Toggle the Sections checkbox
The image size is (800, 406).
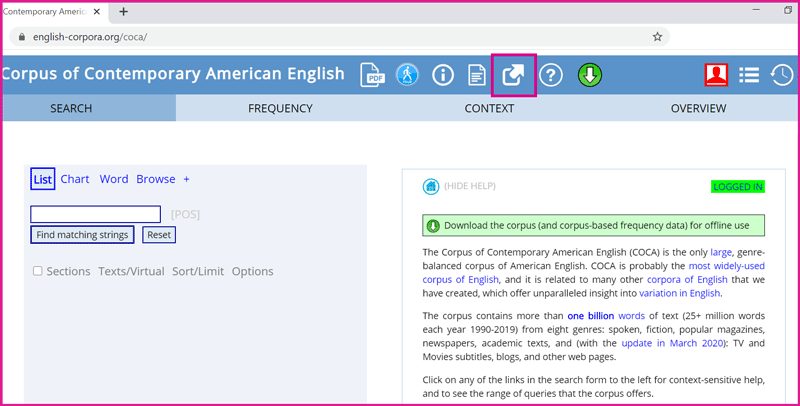(38, 271)
